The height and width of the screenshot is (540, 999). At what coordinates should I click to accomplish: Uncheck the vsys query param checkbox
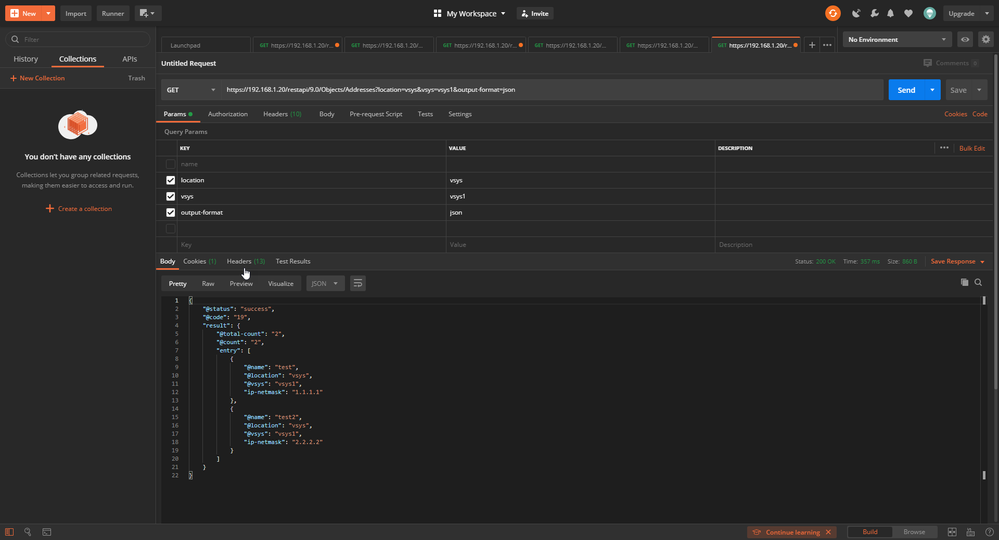tap(171, 196)
